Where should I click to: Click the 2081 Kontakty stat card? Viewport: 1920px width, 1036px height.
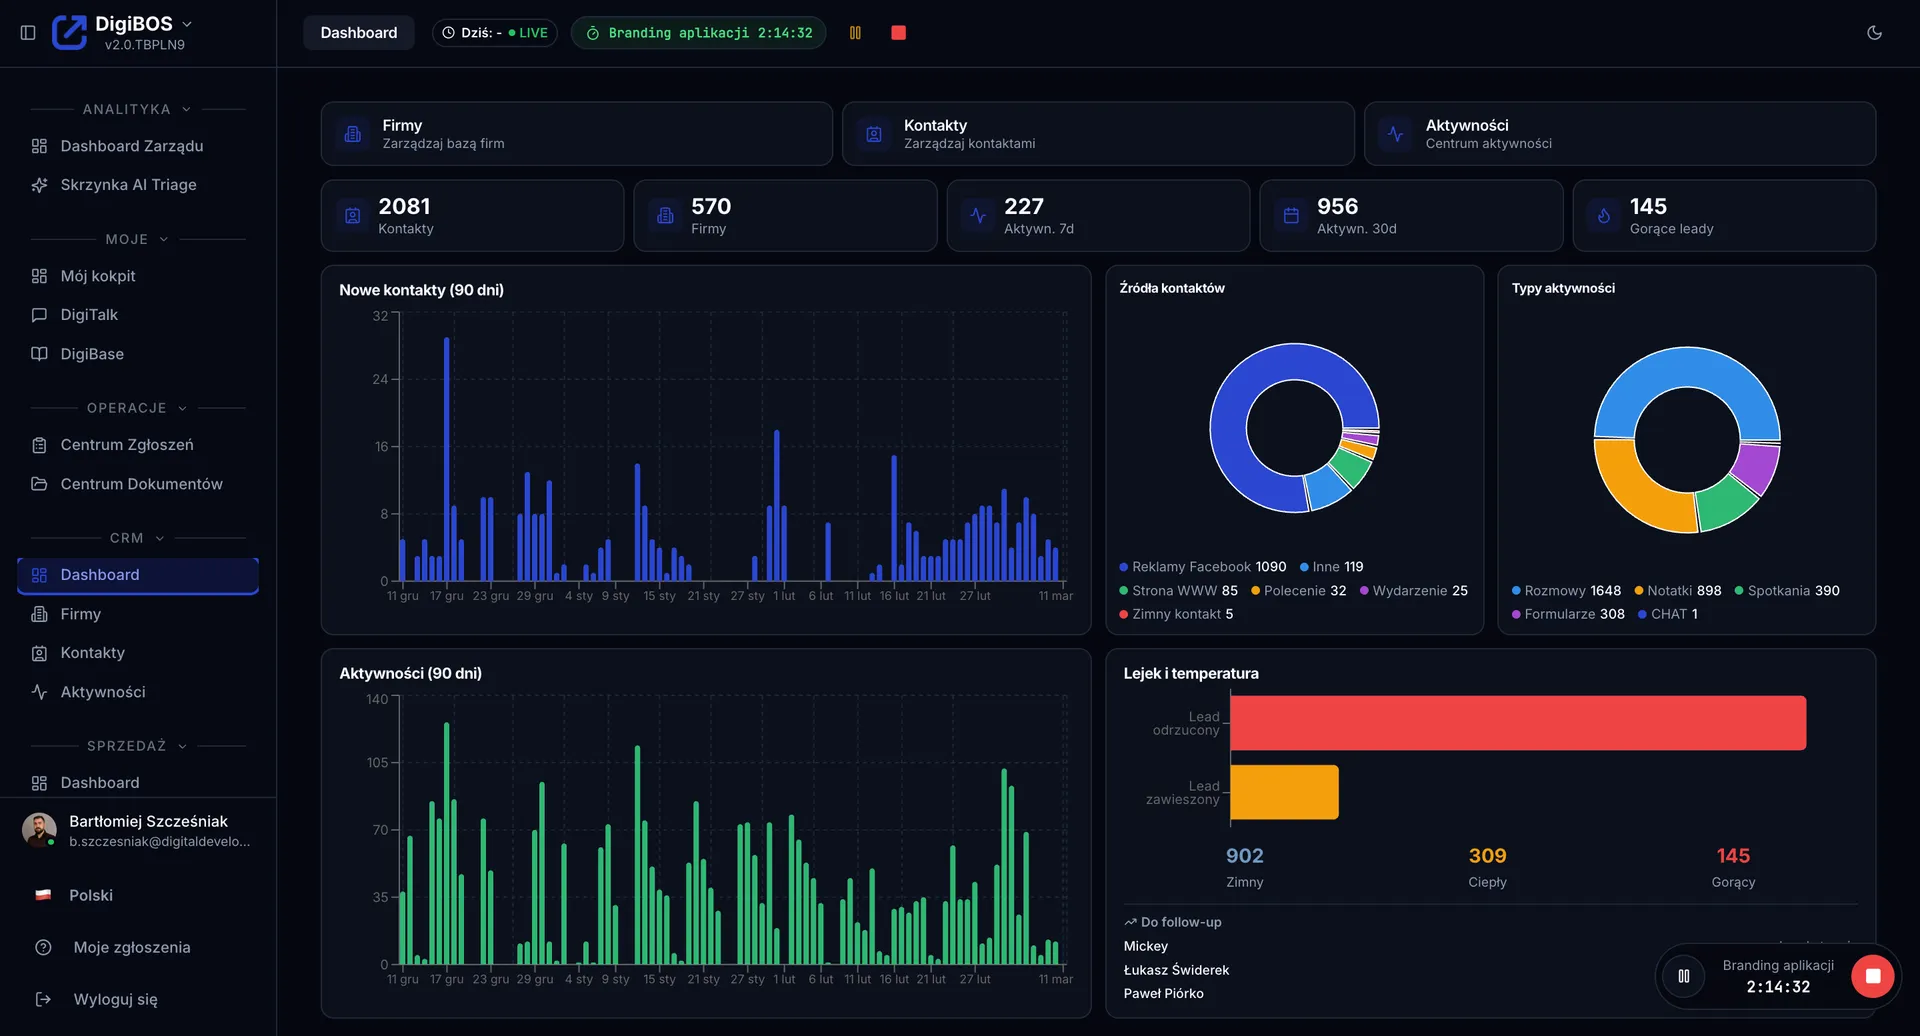[472, 216]
